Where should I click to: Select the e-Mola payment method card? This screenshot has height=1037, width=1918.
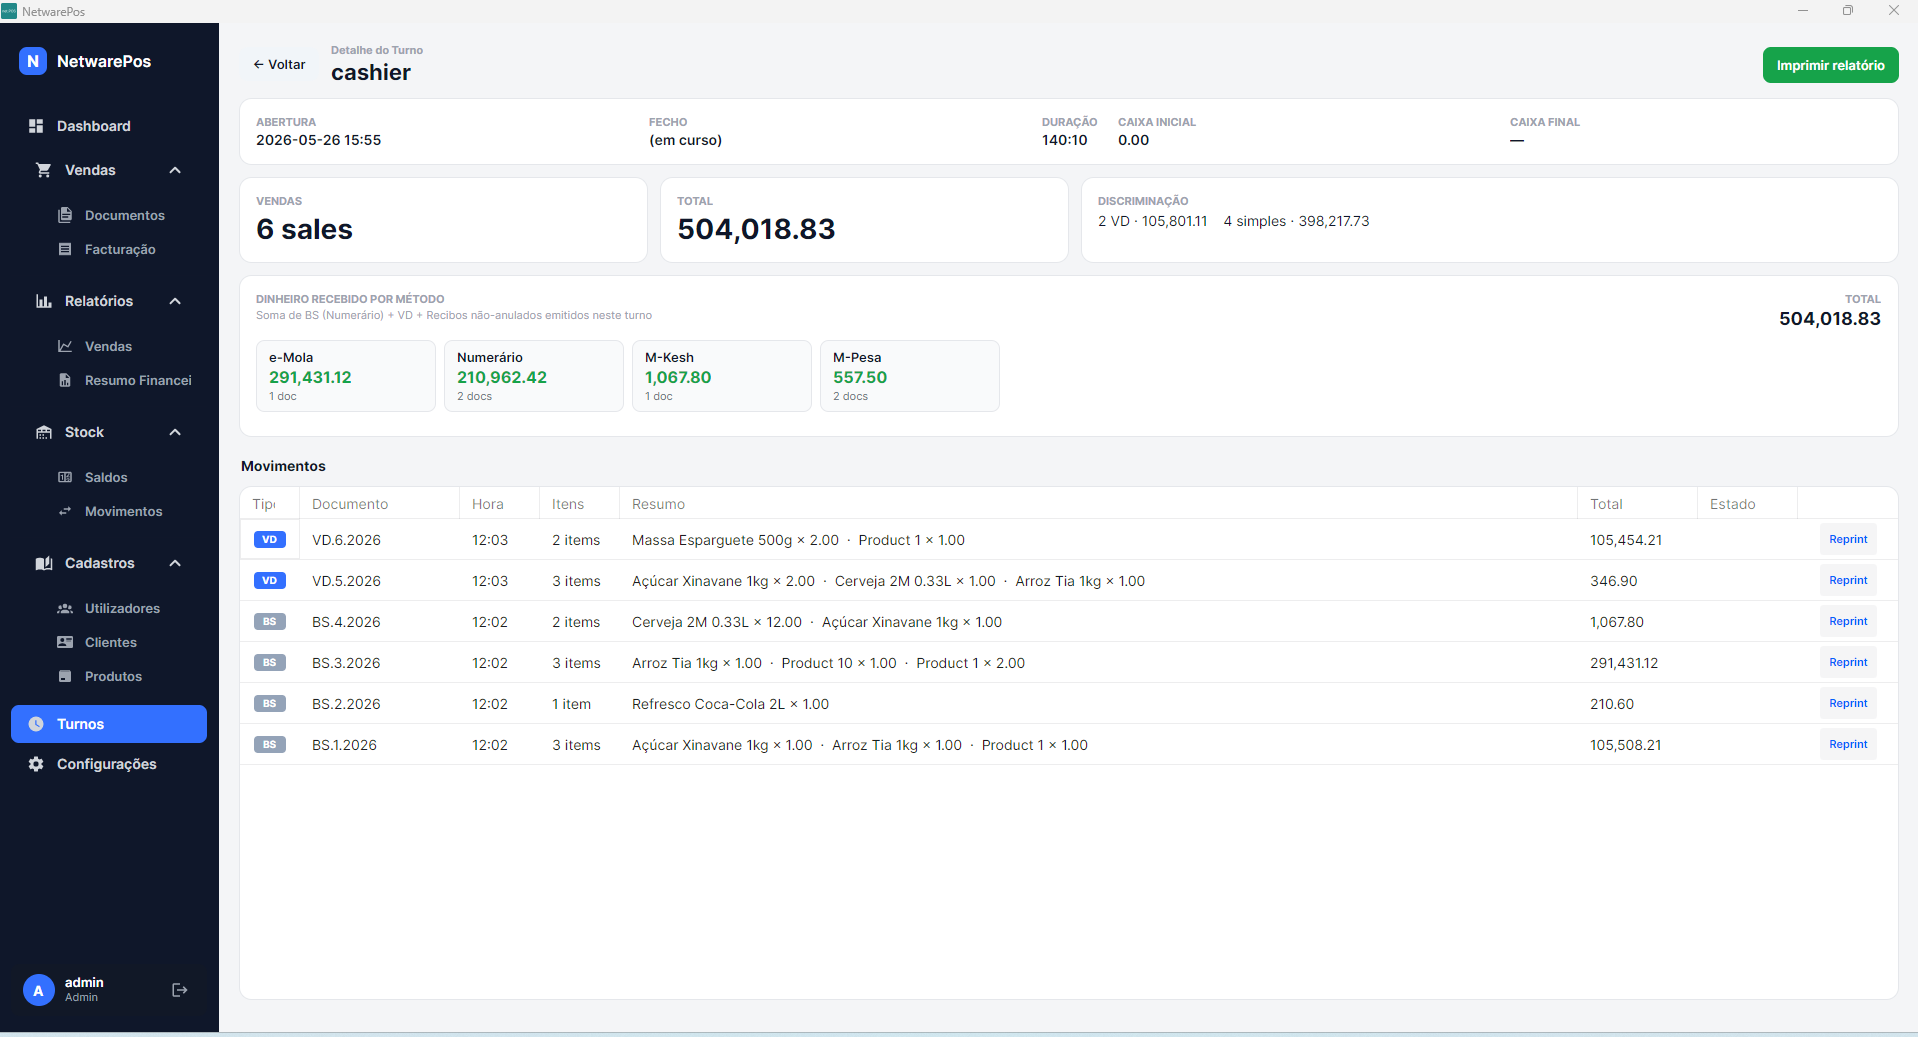point(346,376)
